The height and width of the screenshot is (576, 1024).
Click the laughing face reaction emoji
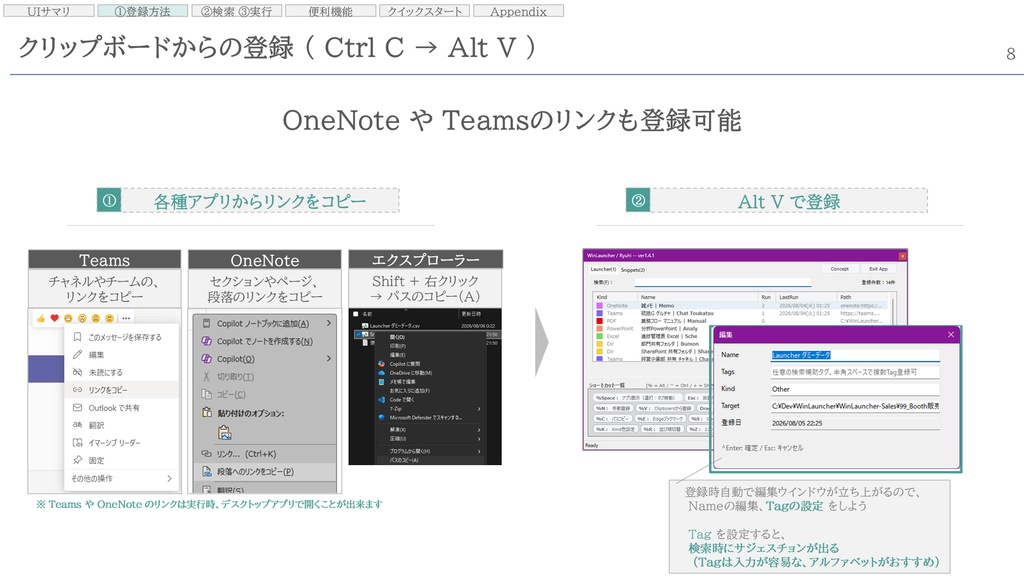(x=68, y=318)
